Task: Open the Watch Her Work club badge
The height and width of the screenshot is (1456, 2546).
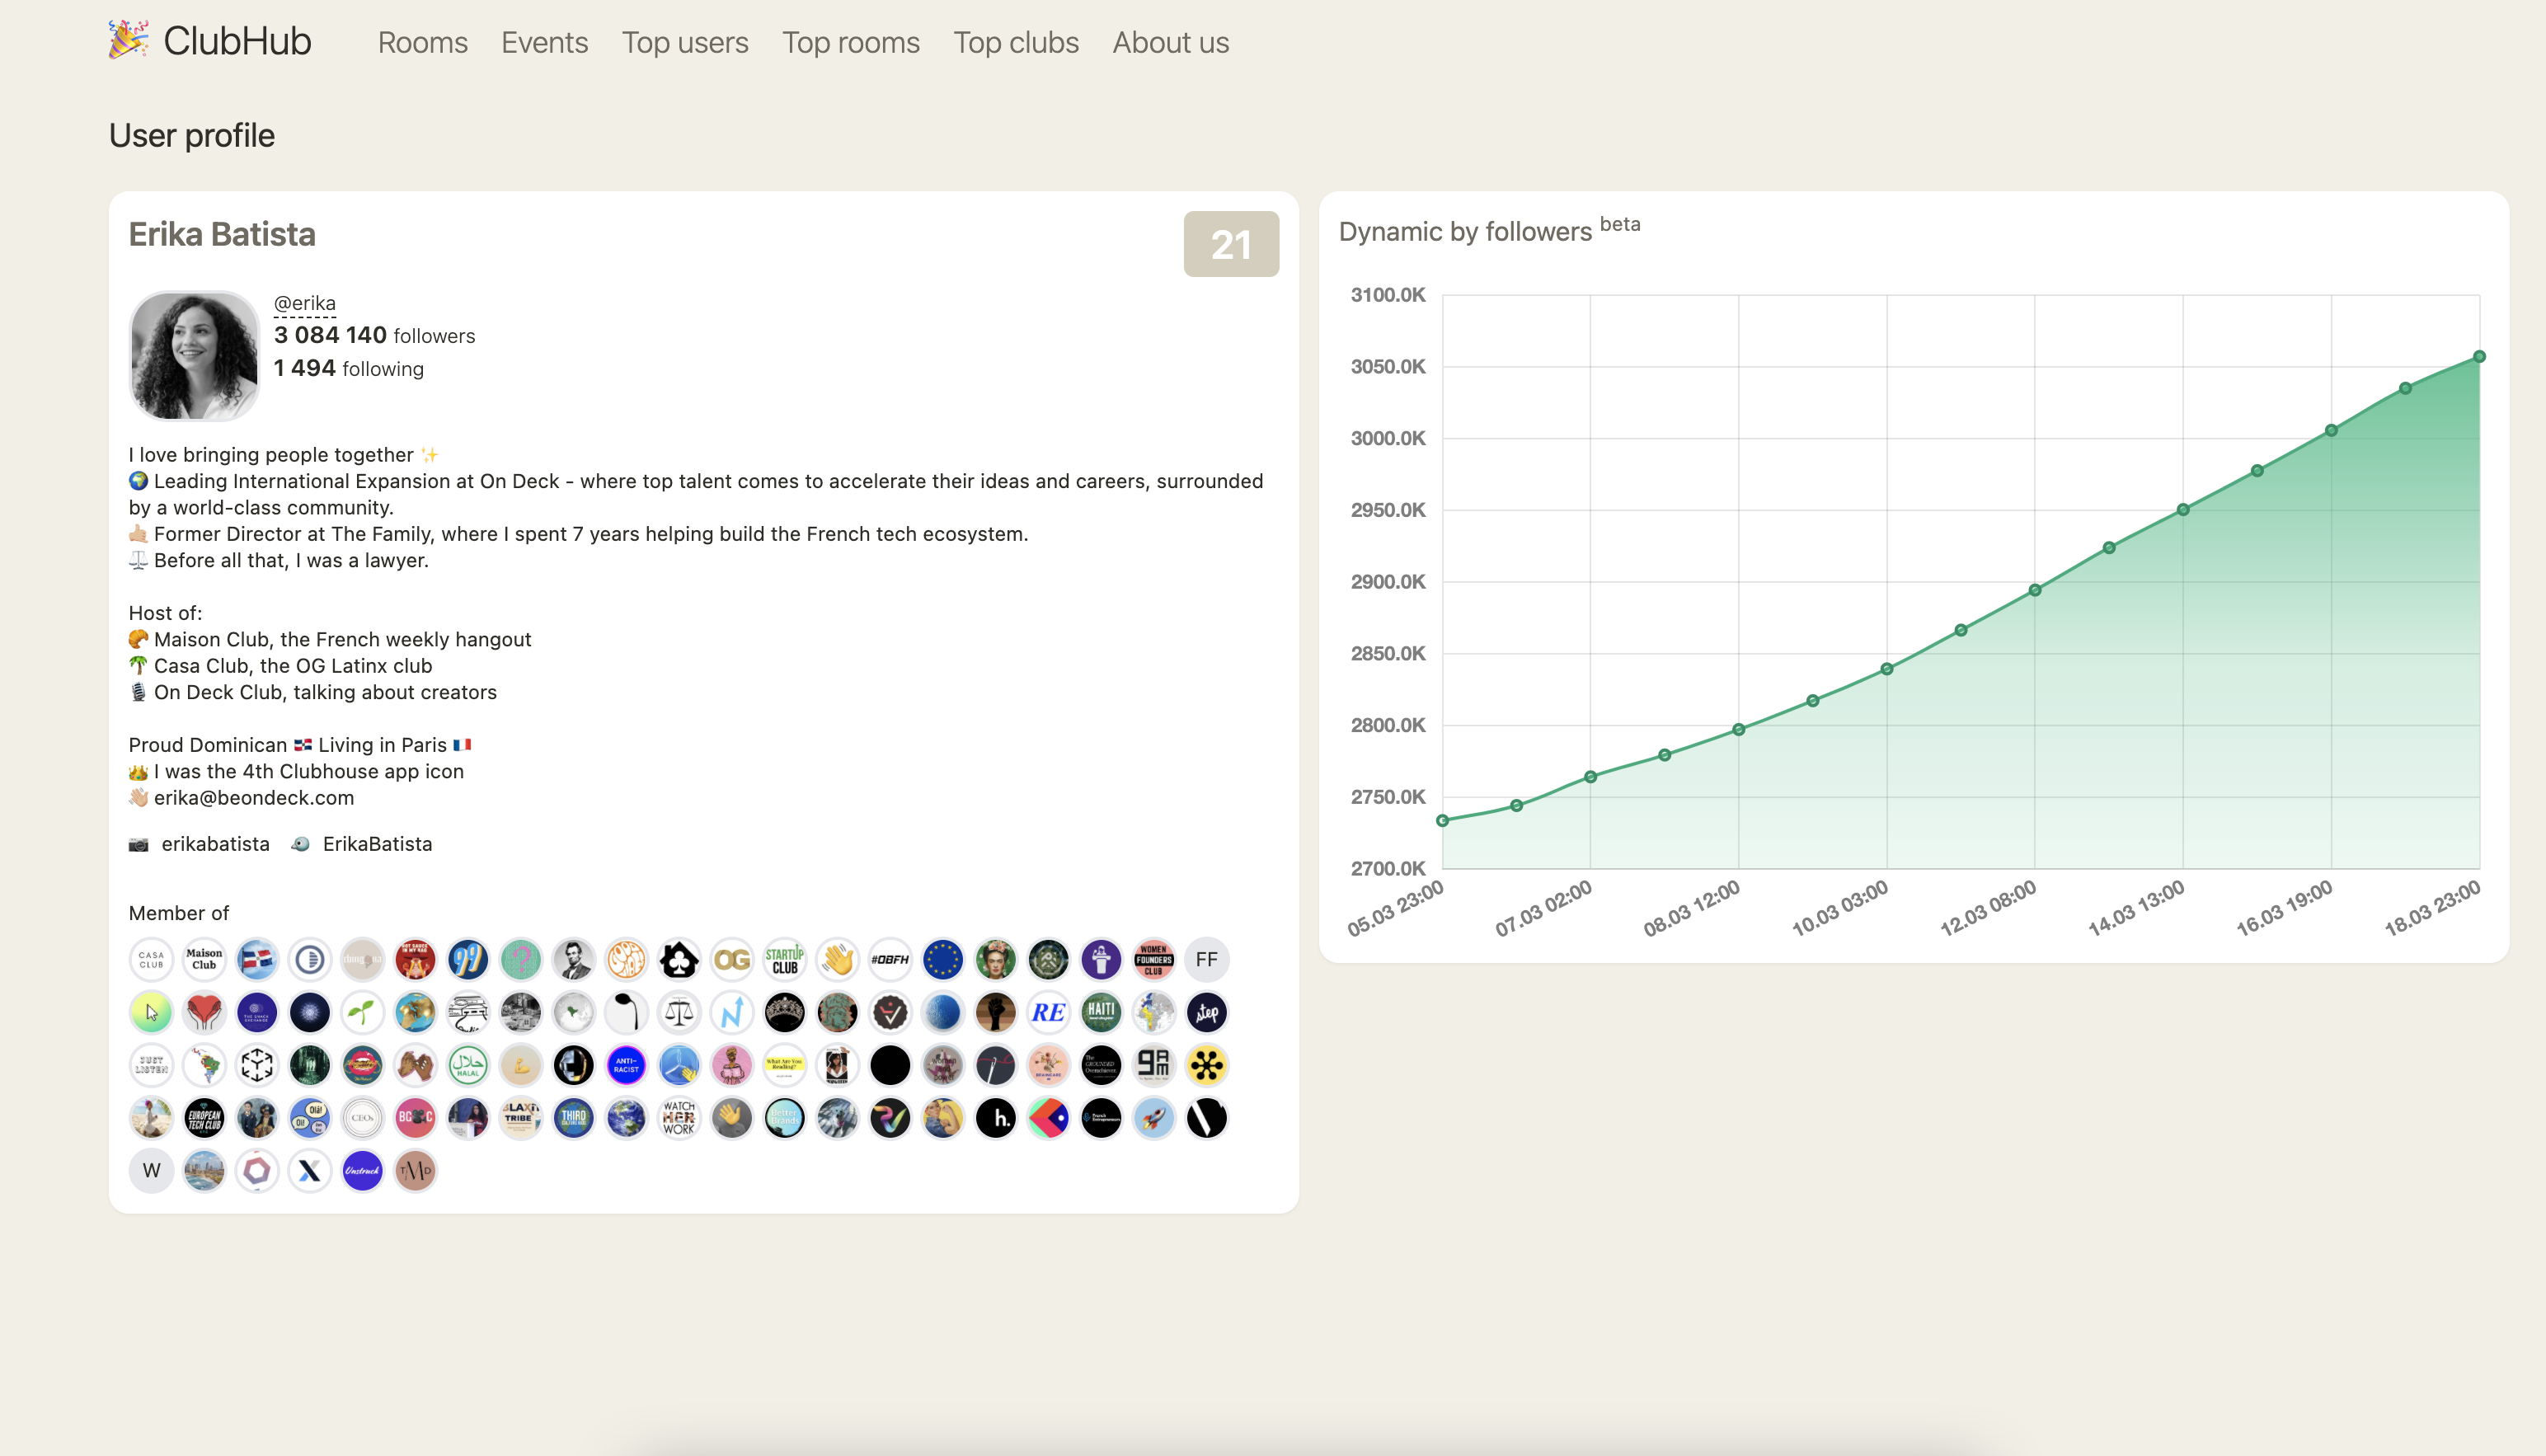Action: click(678, 1118)
